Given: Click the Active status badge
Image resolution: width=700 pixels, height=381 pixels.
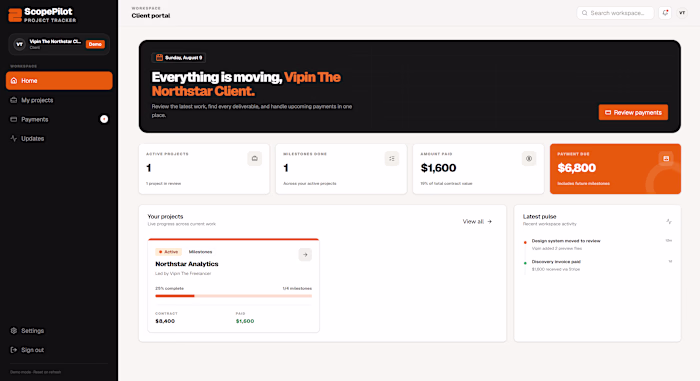Looking at the screenshot, I should point(168,252).
